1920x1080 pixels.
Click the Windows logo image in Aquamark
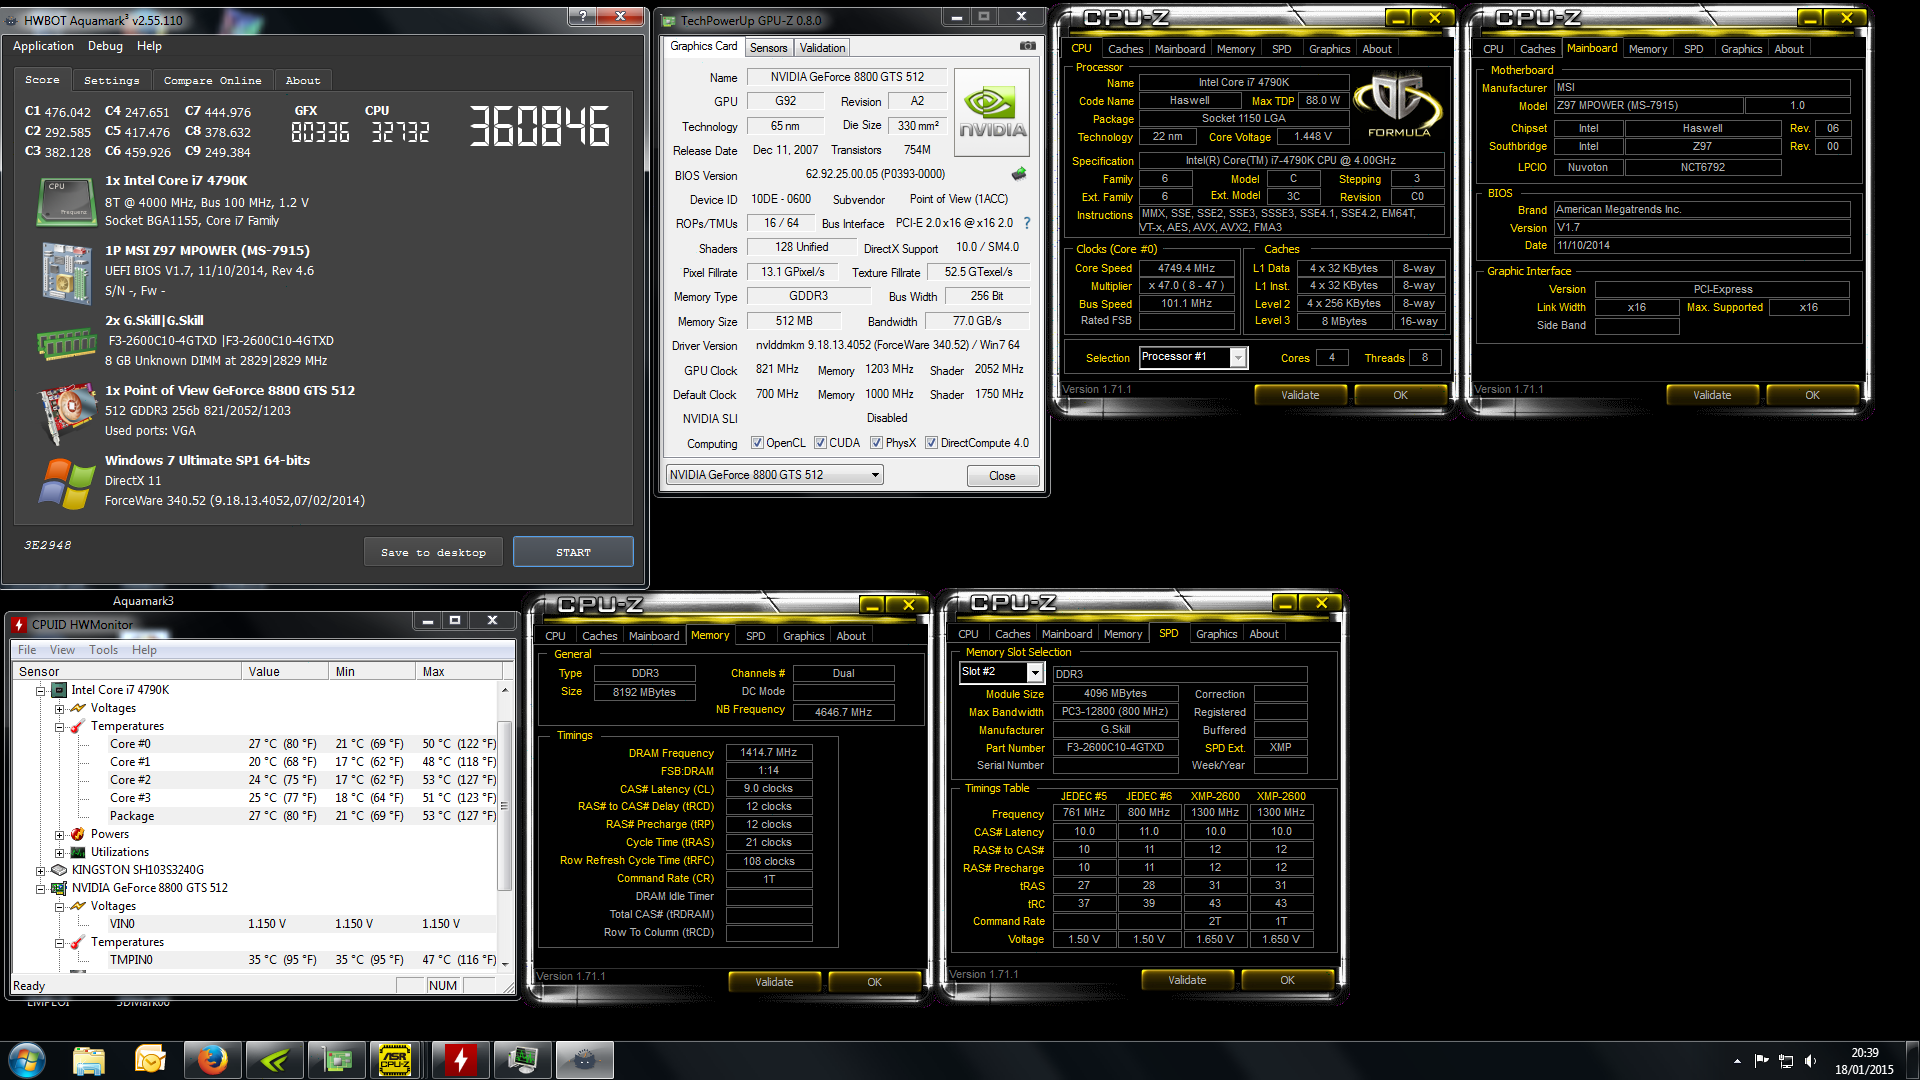click(x=66, y=483)
